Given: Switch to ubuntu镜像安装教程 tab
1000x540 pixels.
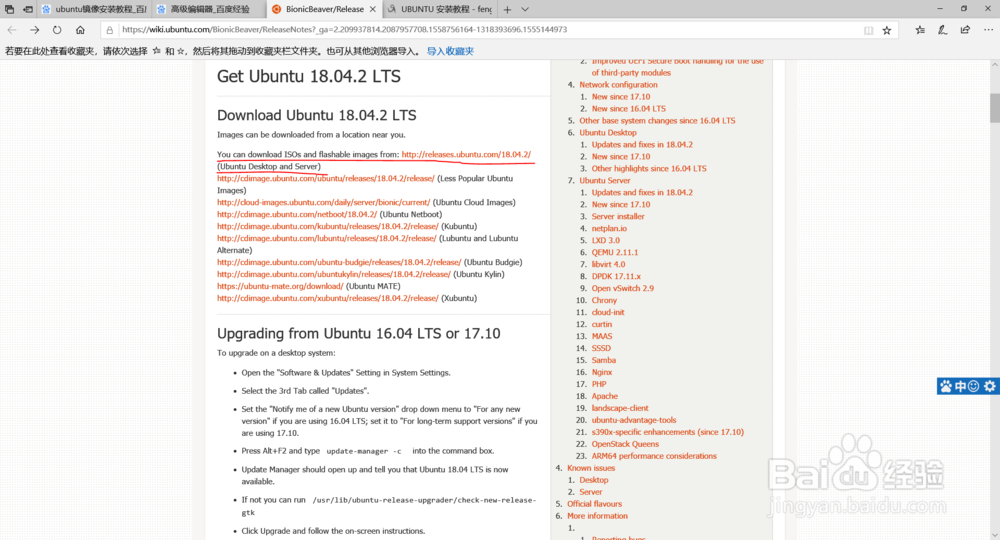Looking at the screenshot, I should pos(94,10).
